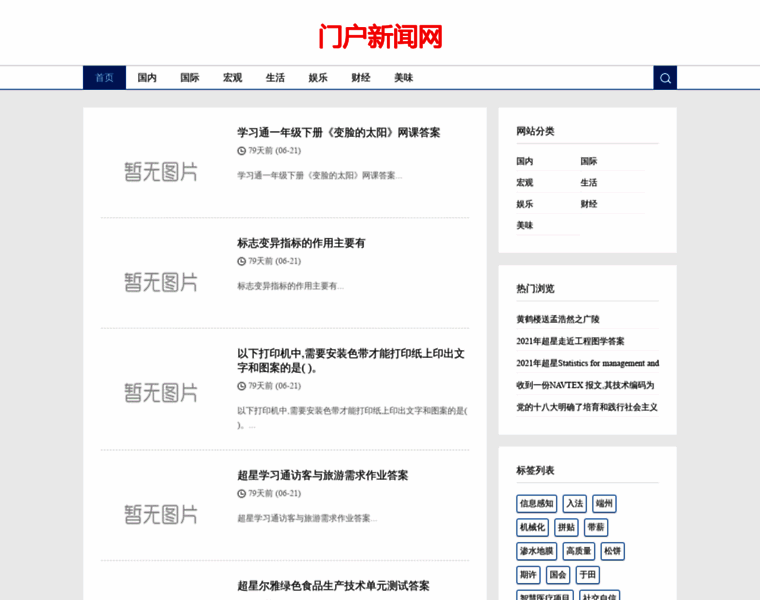Open the 国内 navigation menu item
Image resolution: width=760 pixels, height=600 pixels.
147,78
